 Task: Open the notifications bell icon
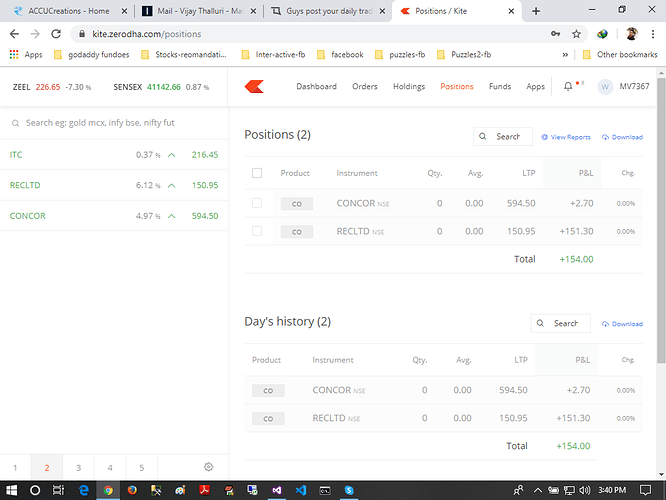point(568,86)
